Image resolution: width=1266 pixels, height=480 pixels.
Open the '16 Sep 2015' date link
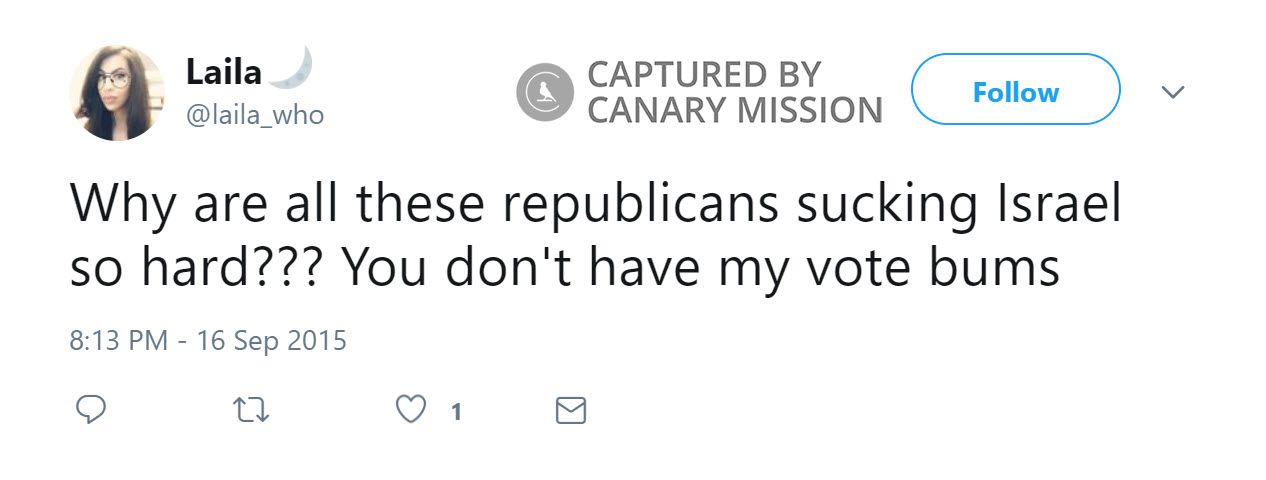[271, 340]
